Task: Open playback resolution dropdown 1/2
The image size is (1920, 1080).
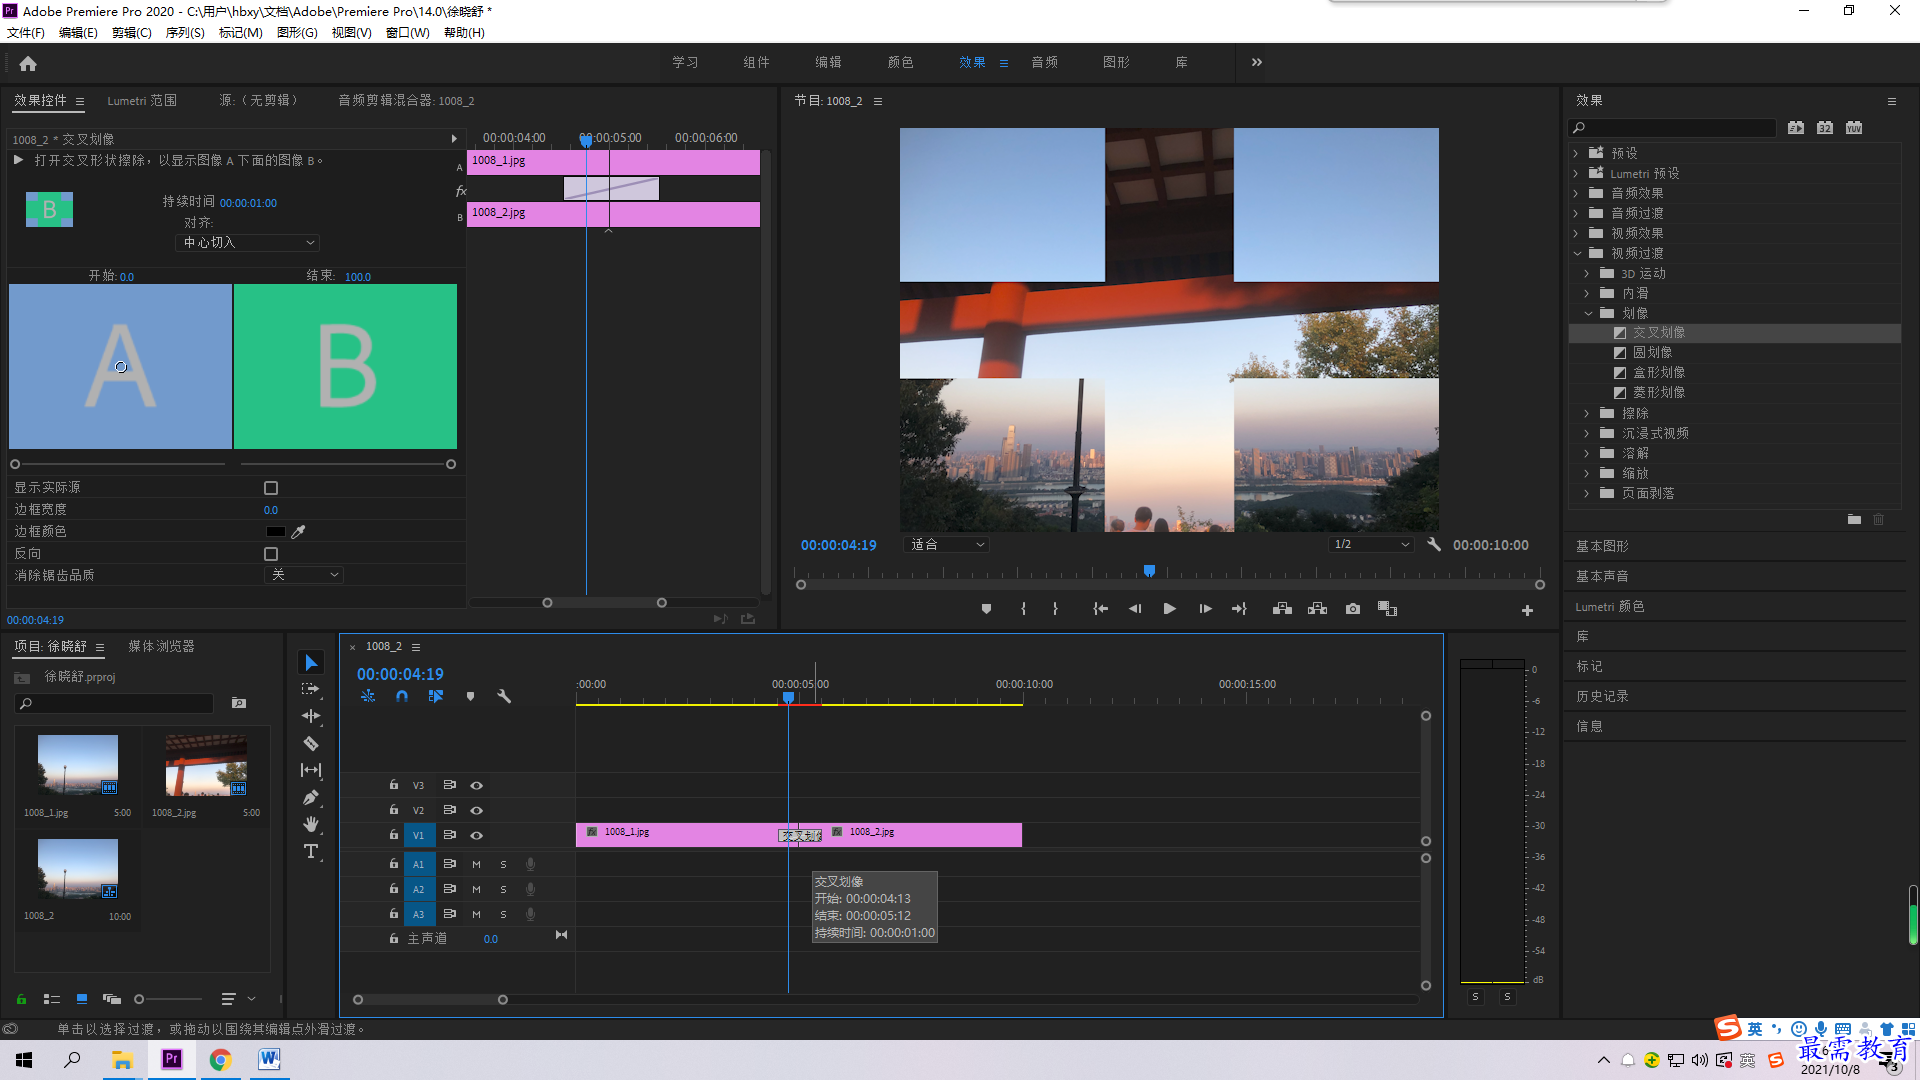Action: tap(1371, 545)
